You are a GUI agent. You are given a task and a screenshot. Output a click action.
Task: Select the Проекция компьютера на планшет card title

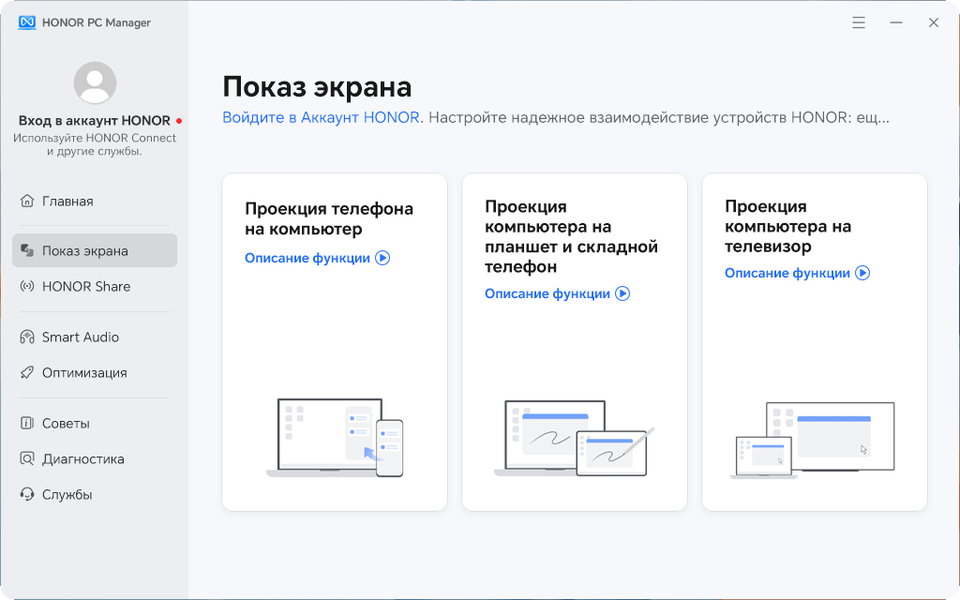[571, 236]
